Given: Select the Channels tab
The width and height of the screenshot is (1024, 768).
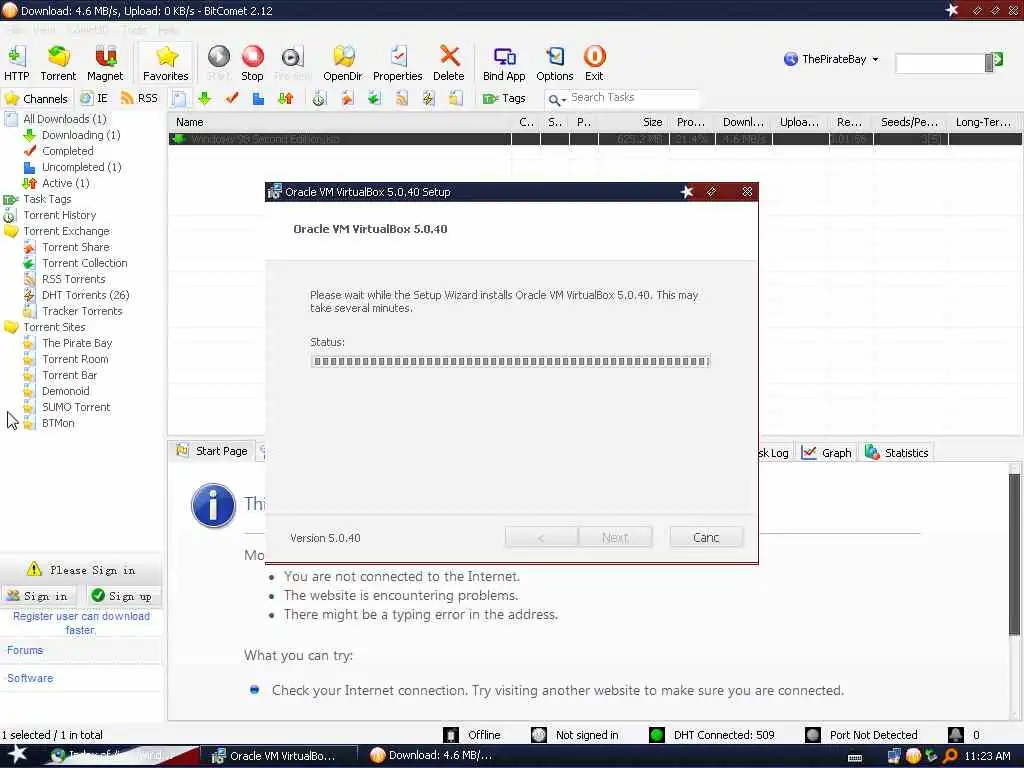Looking at the screenshot, I should pos(37,99).
